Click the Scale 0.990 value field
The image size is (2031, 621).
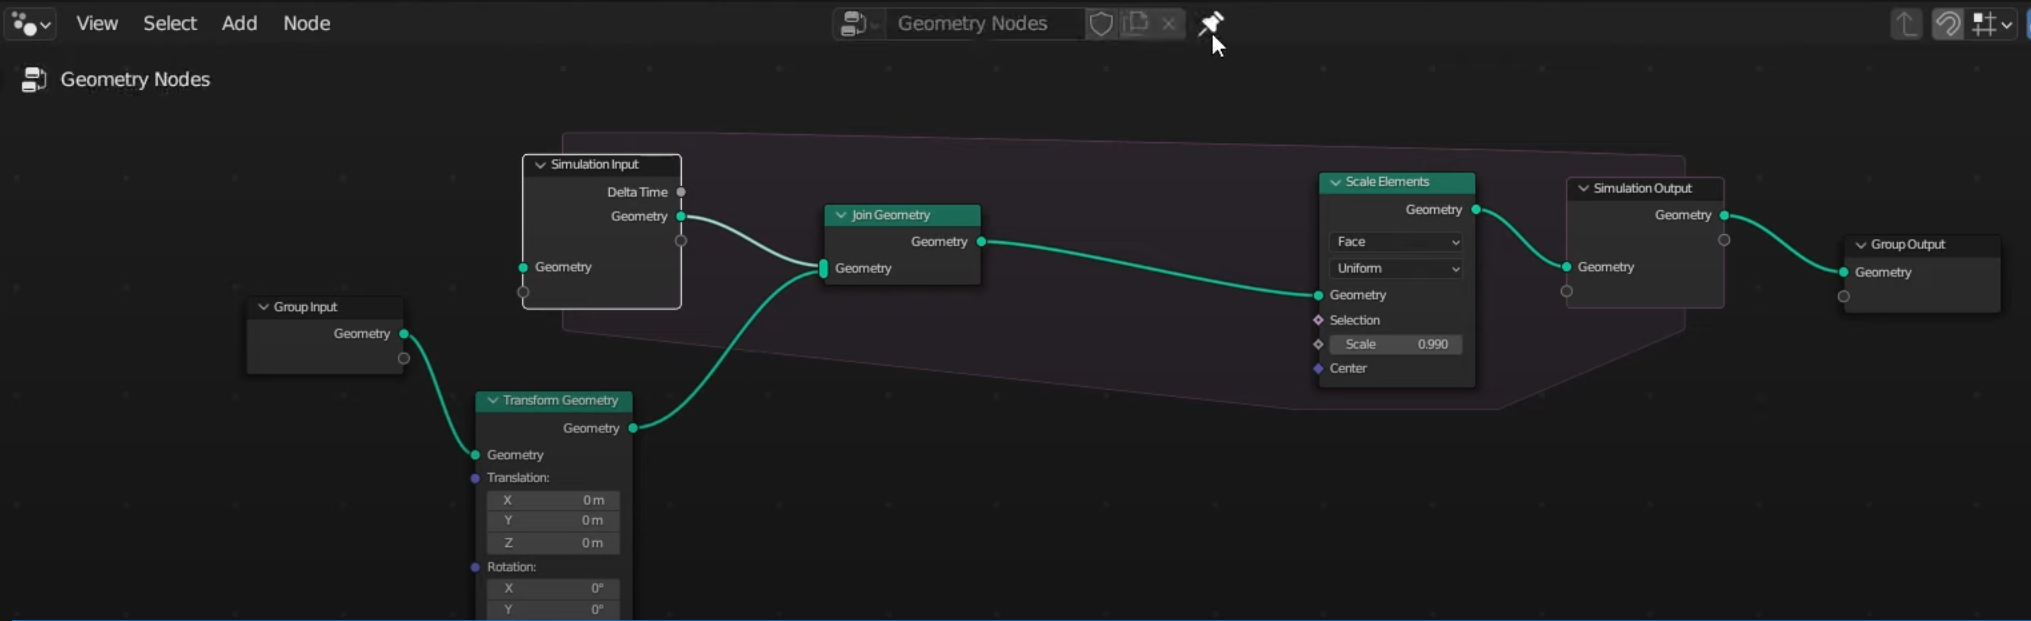click(x=1397, y=344)
